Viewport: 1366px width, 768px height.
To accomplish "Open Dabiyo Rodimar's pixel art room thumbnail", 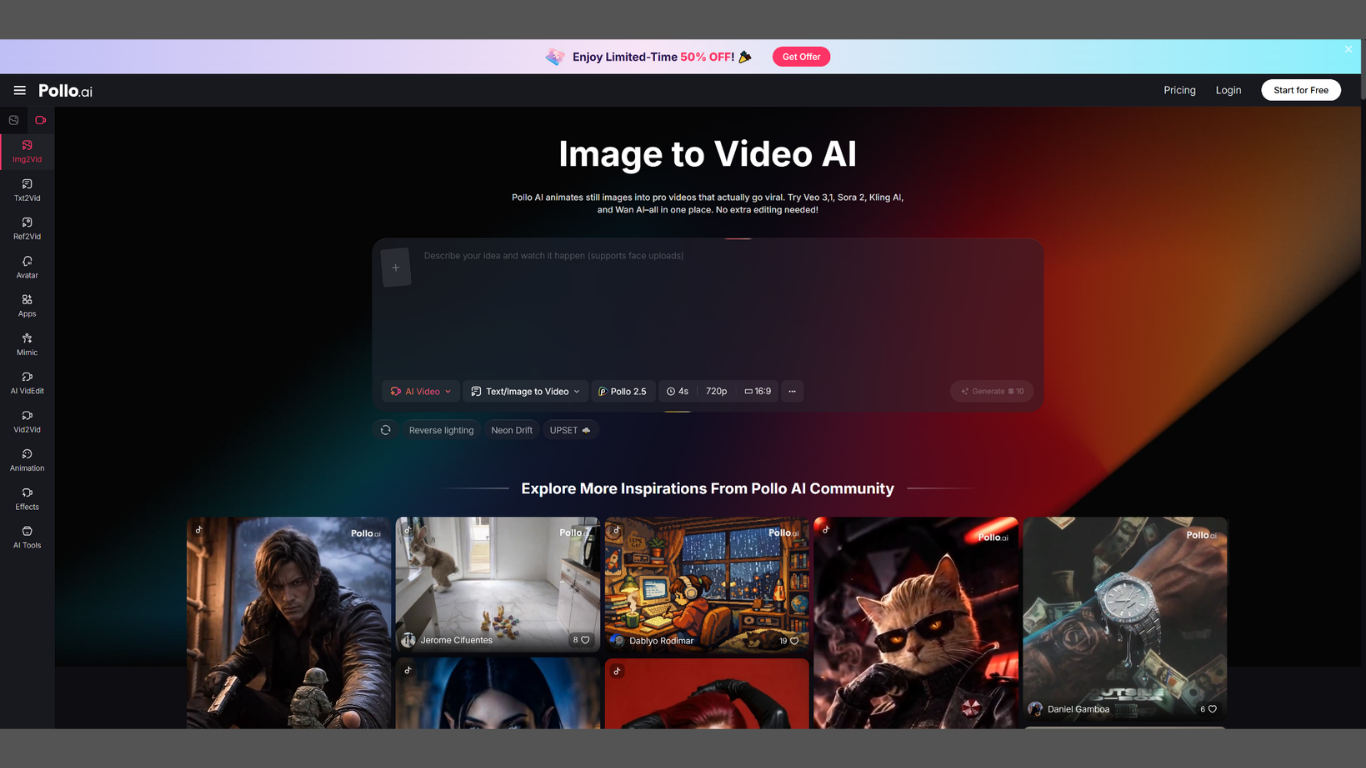I will coord(707,584).
